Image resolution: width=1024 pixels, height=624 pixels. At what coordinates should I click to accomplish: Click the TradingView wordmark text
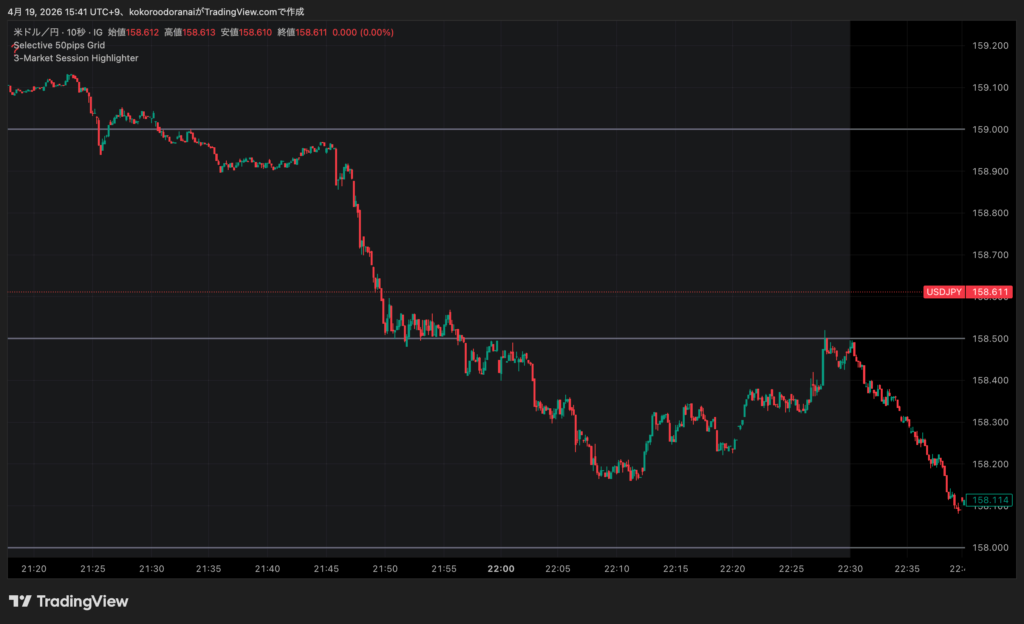(82, 601)
